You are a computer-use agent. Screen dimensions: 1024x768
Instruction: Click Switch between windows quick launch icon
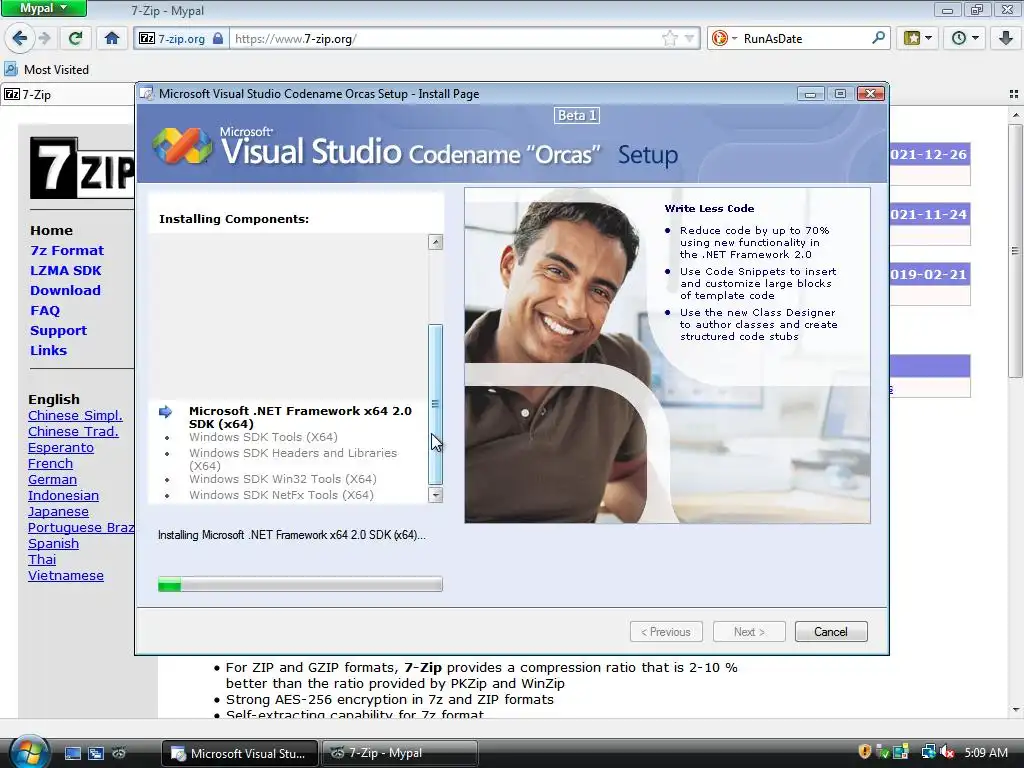pyautogui.click(x=96, y=753)
